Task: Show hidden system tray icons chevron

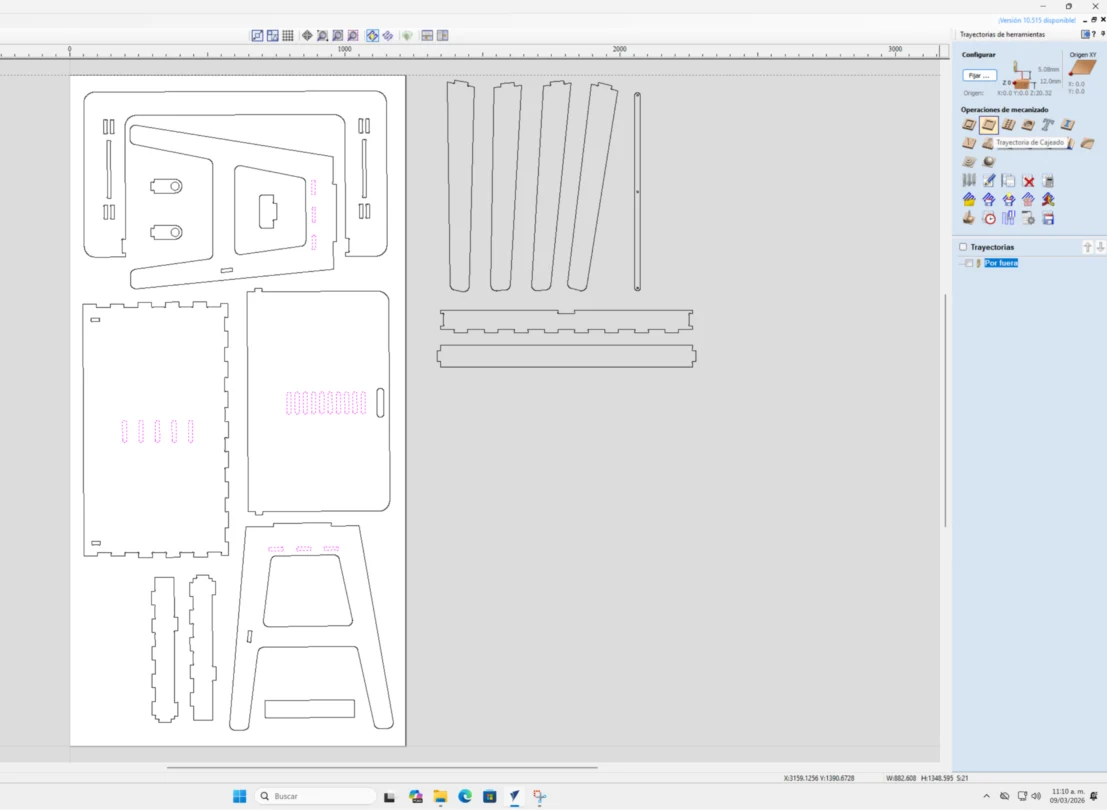Action: (986, 796)
